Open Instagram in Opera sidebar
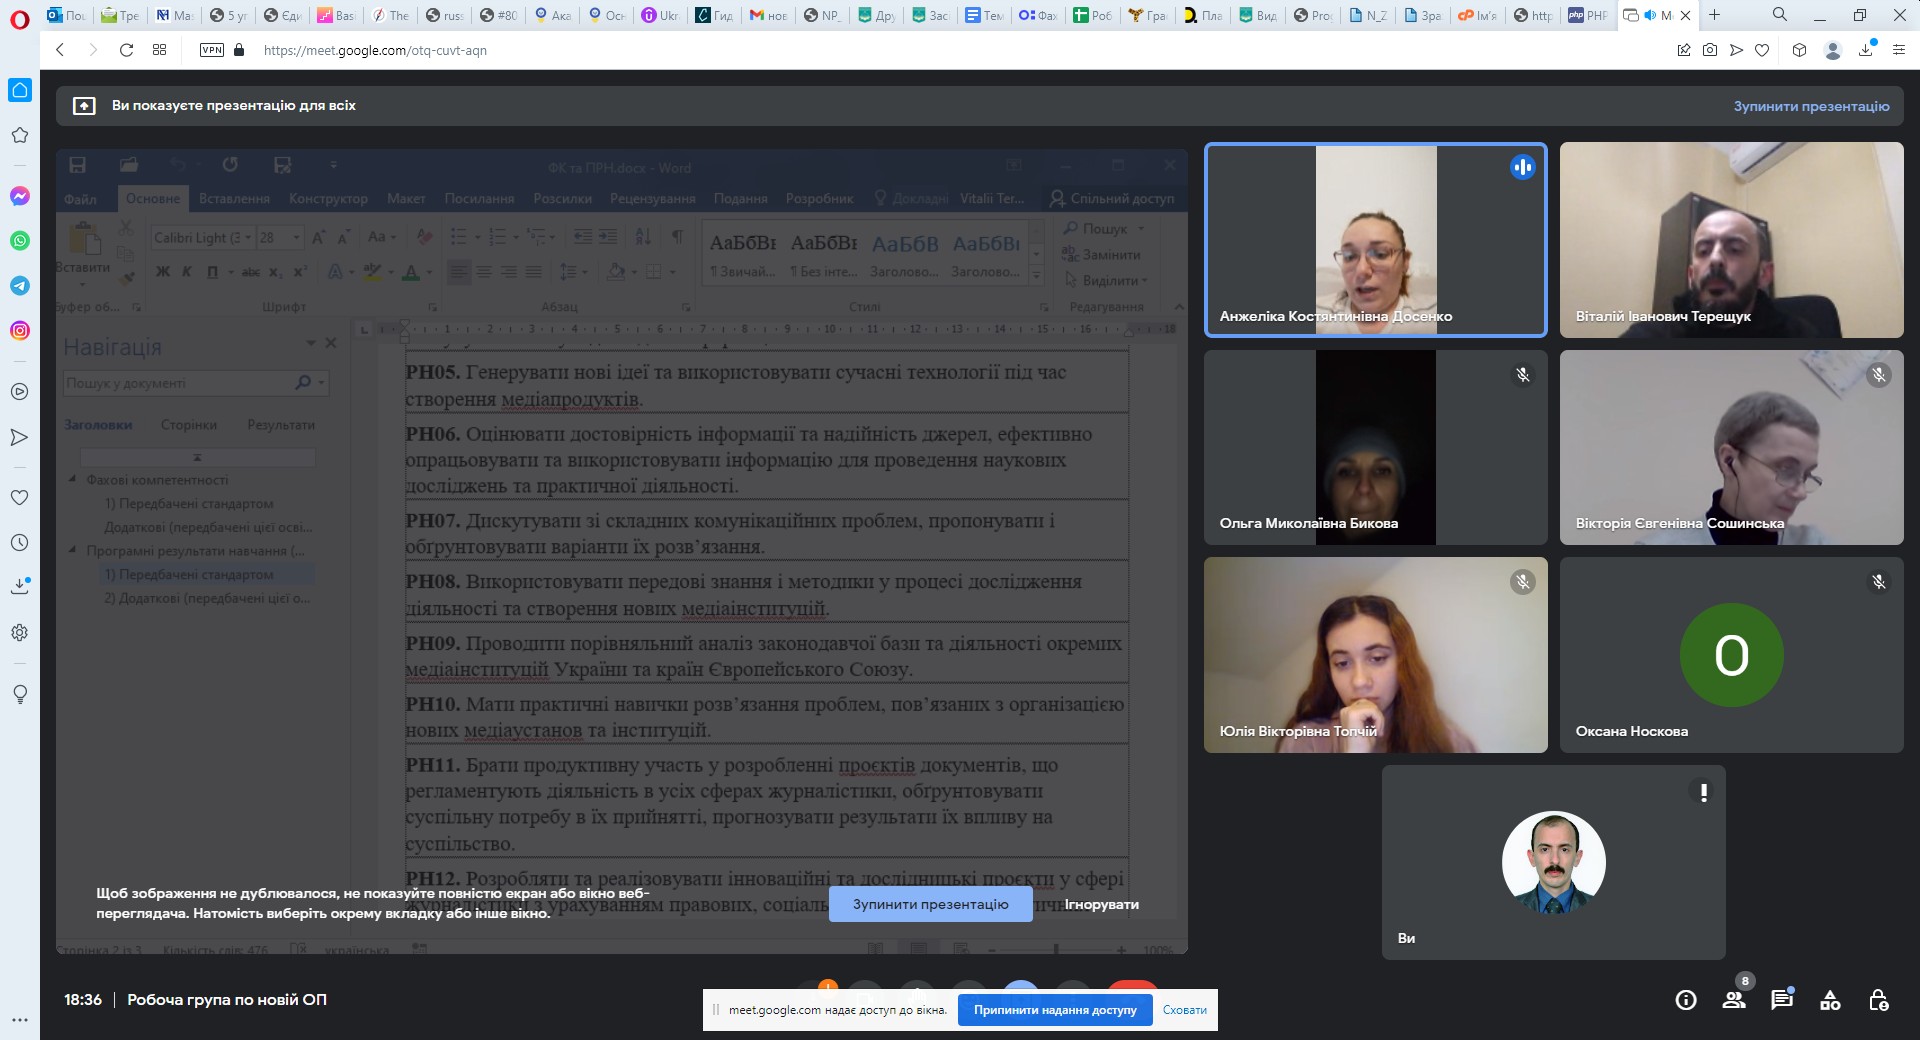Image resolution: width=1920 pixels, height=1040 pixels. click(x=20, y=331)
